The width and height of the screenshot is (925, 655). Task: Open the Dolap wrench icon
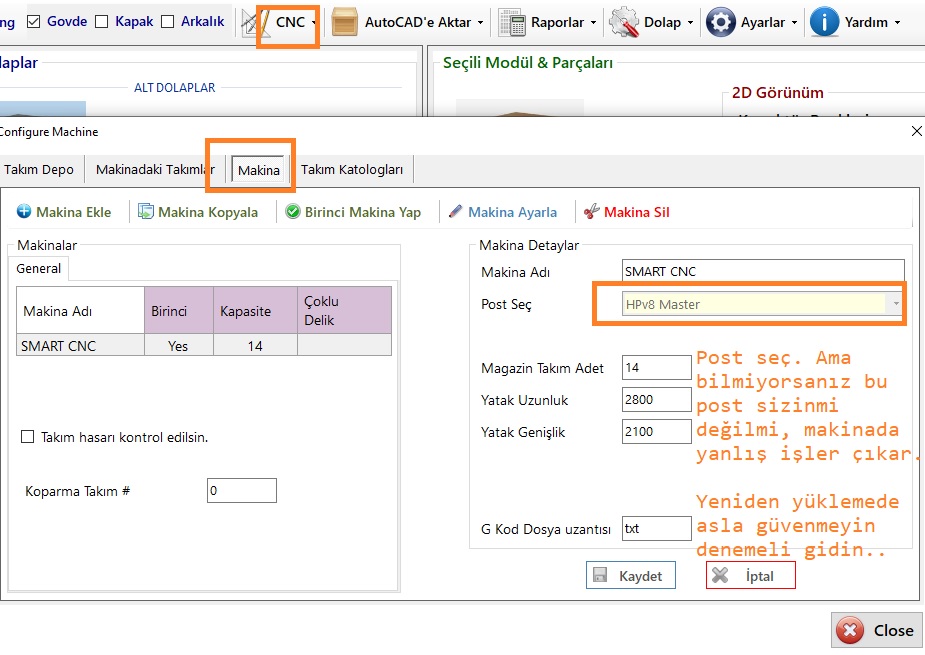625,22
